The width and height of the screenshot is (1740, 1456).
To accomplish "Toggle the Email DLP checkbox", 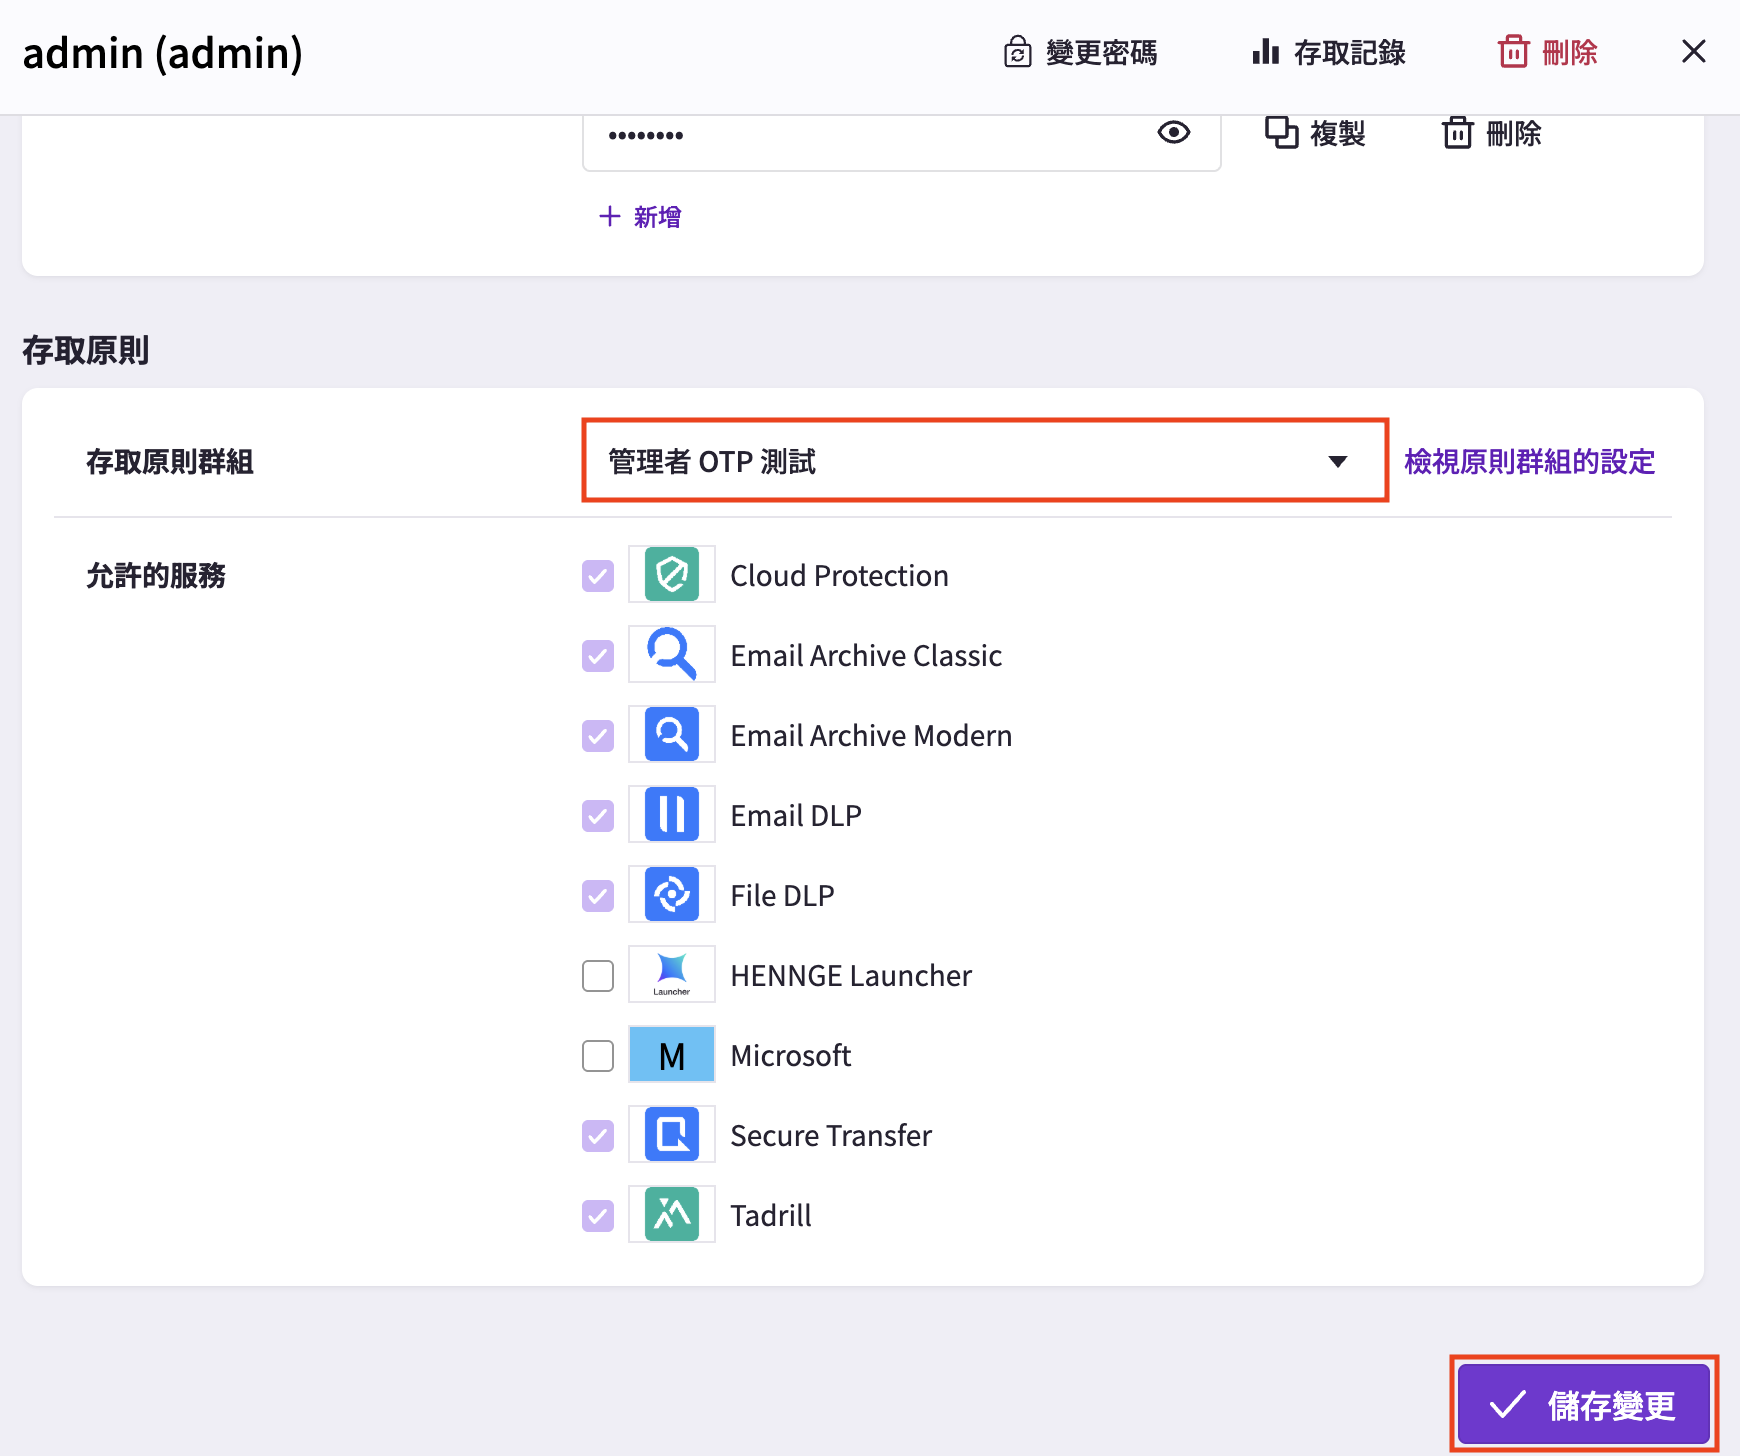I will pyautogui.click(x=598, y=816).
